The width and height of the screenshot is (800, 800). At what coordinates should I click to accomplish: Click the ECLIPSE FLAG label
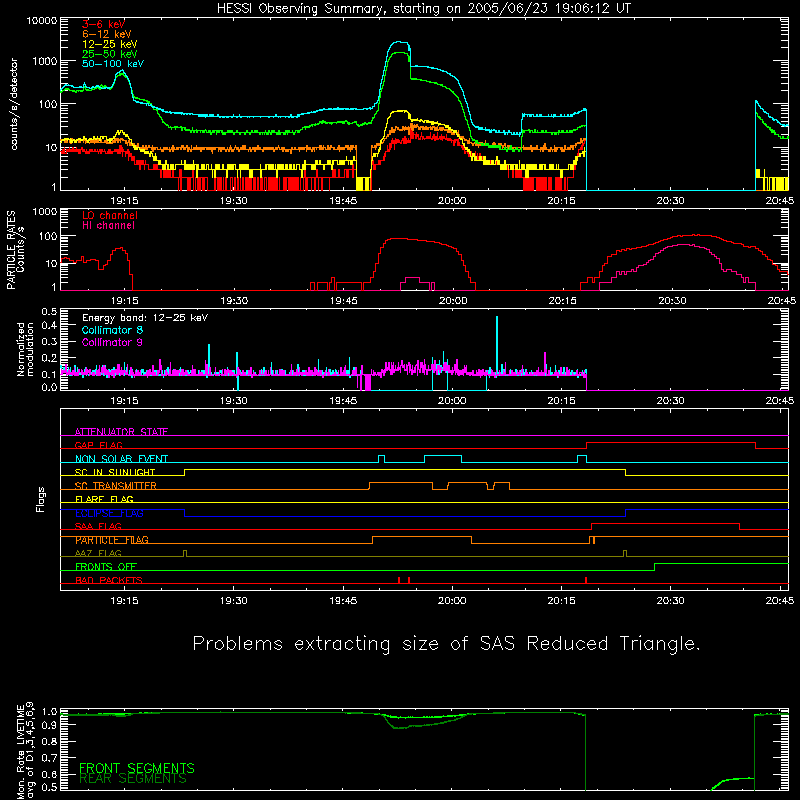click(109, 513)
